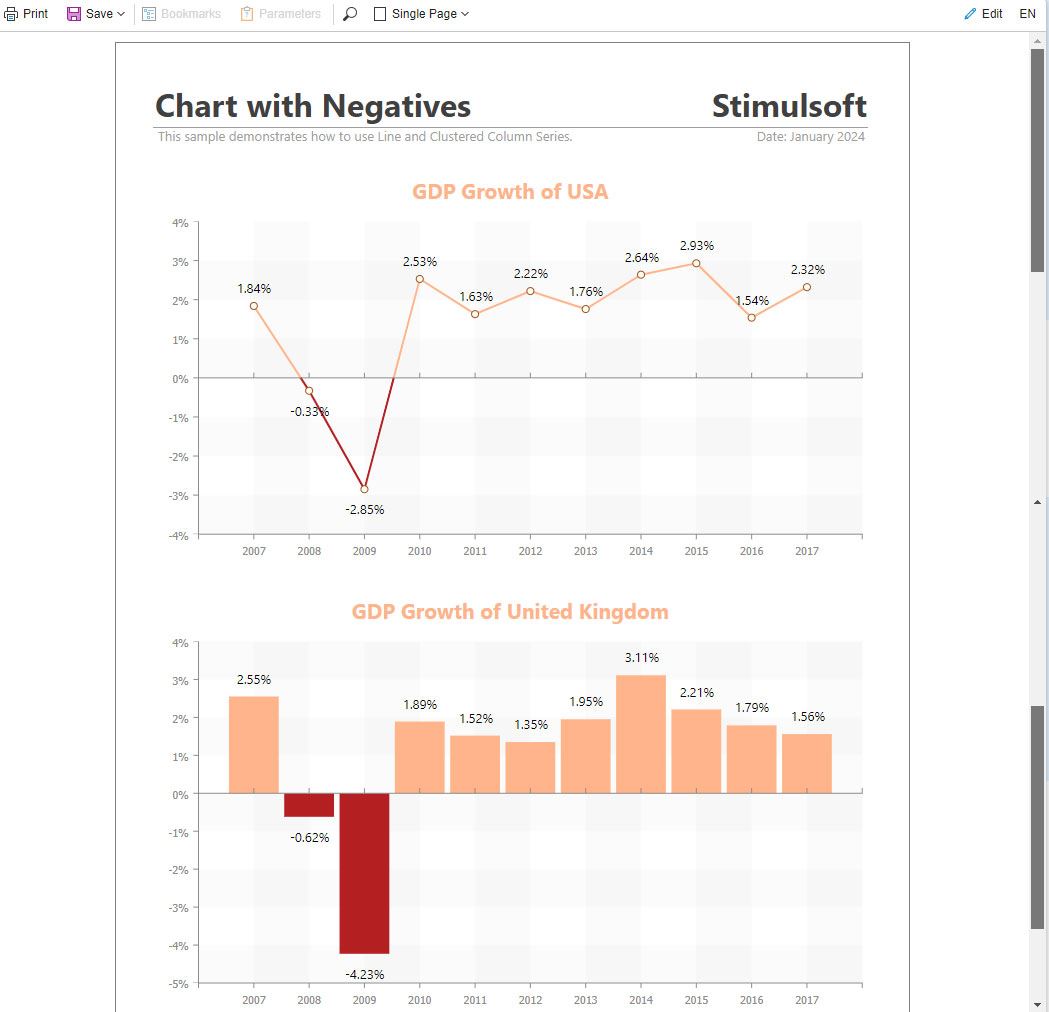The height and width of the screenshot is (1012, 1049).
Task: Click the 2009 data point on USA line chart
Action: click(364, 489)
